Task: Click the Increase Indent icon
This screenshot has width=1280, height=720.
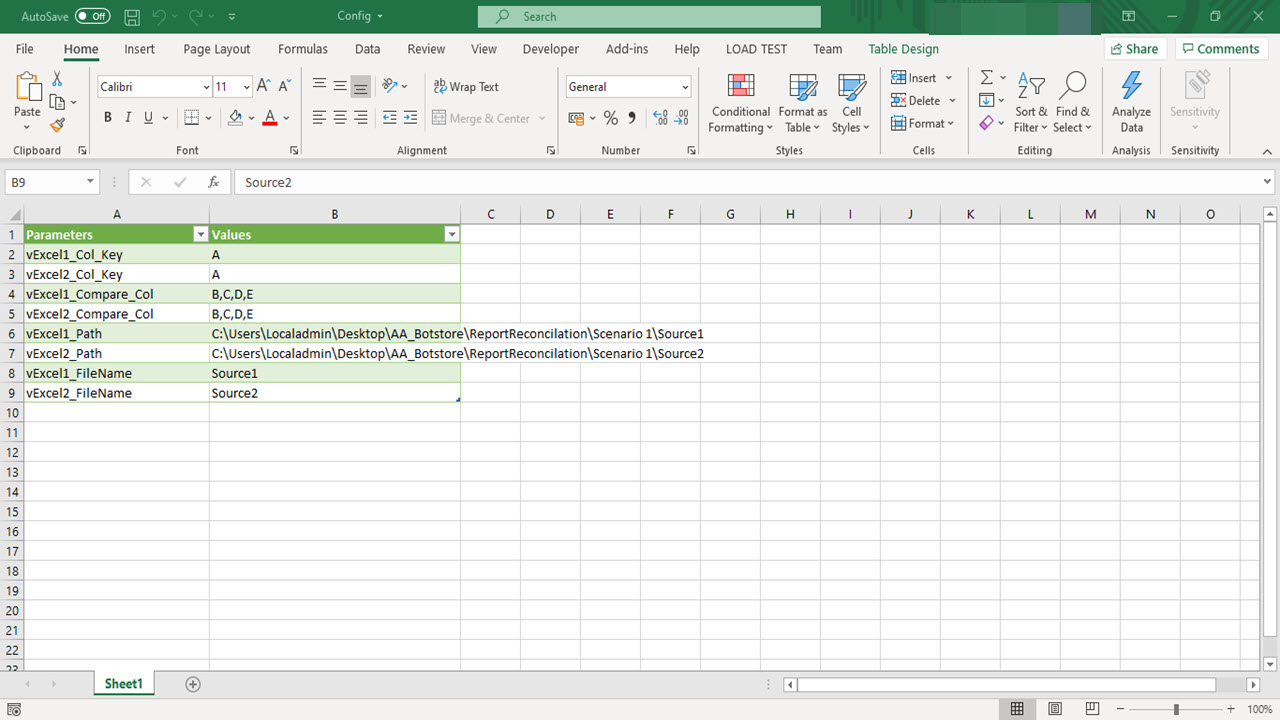Action: click(411, 118)
